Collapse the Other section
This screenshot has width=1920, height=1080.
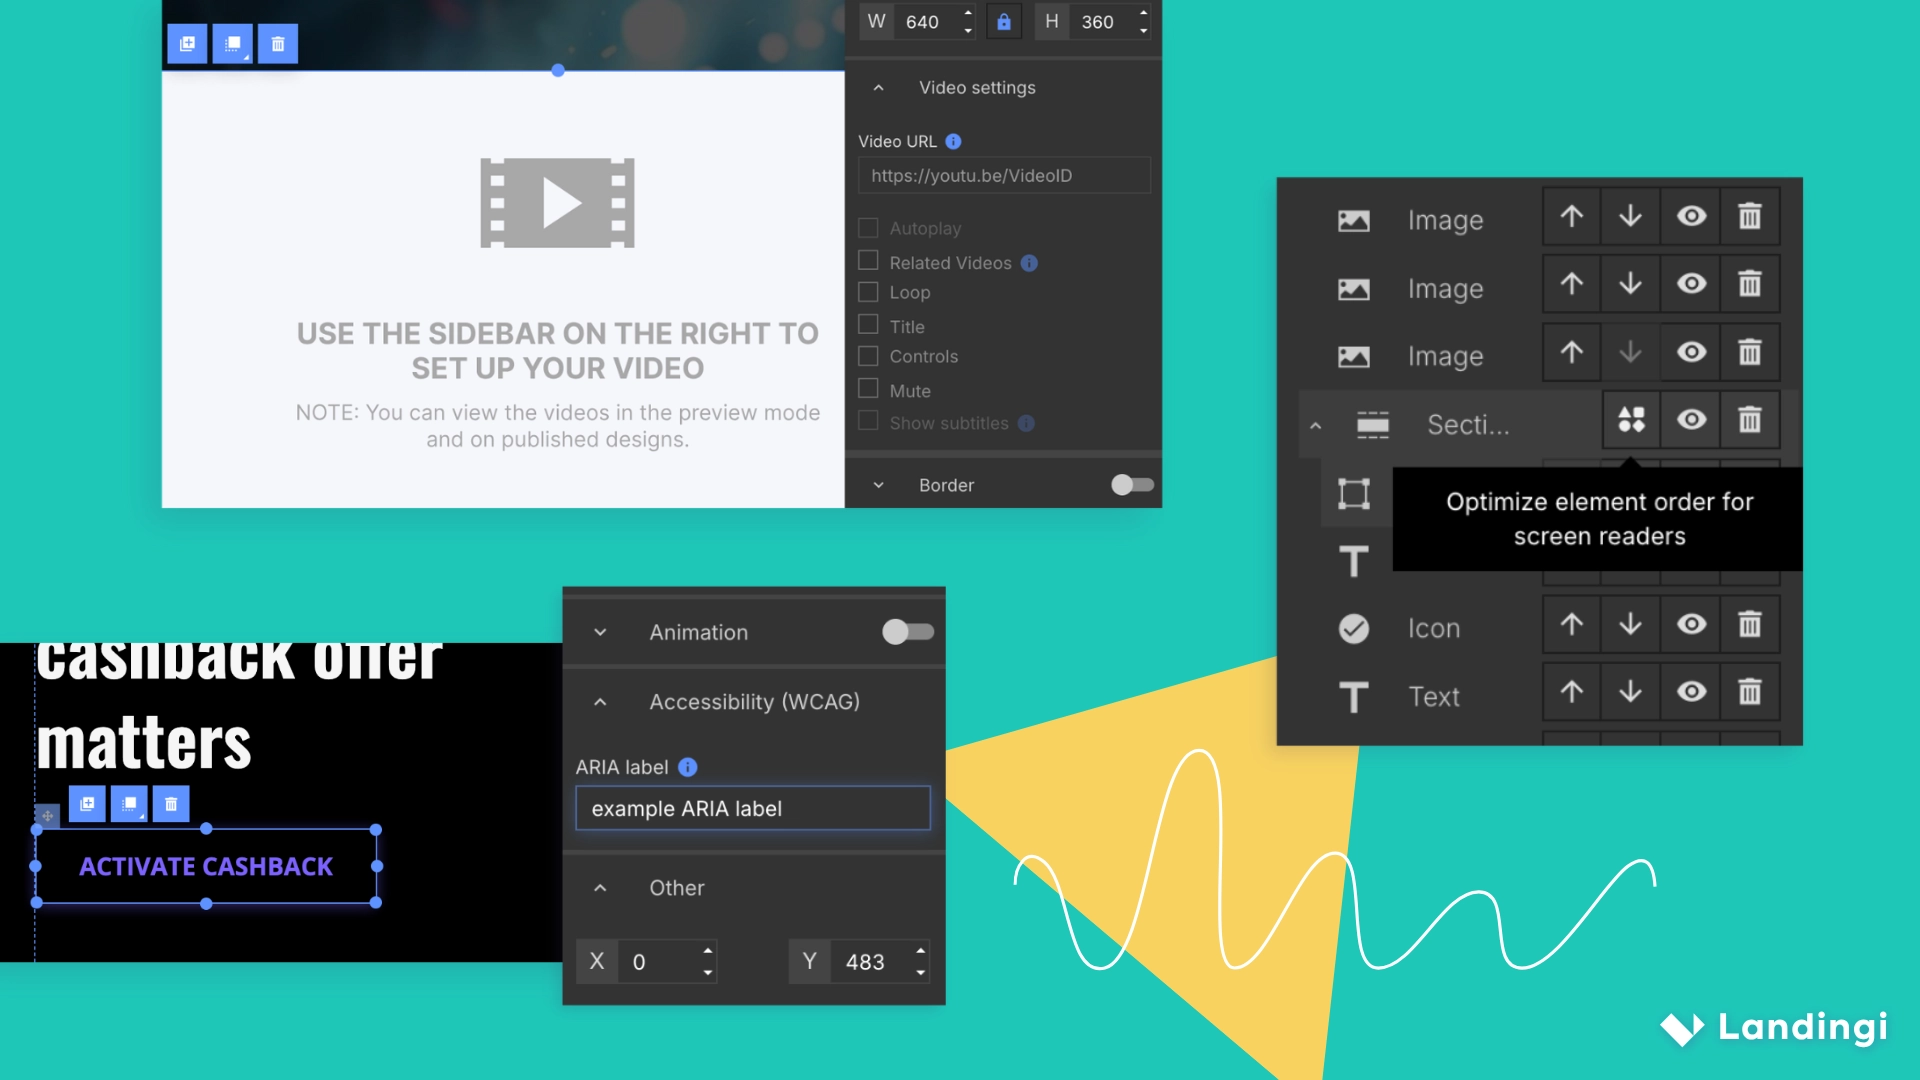[x=600, y=888]
